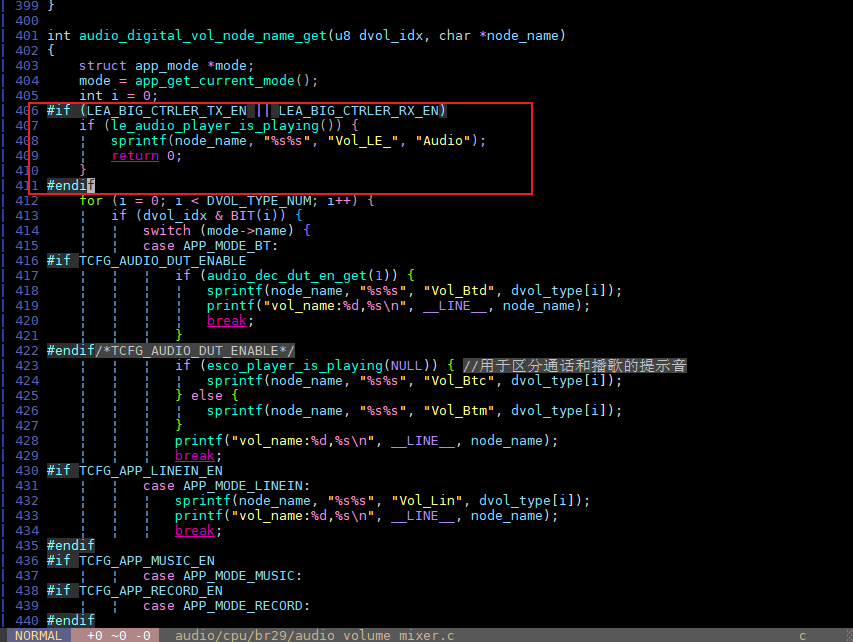This screenshot has width=853, height=642.
Task: Click the DVOL_TYPE_NUM constant
Action: click(x=258, y=201)
